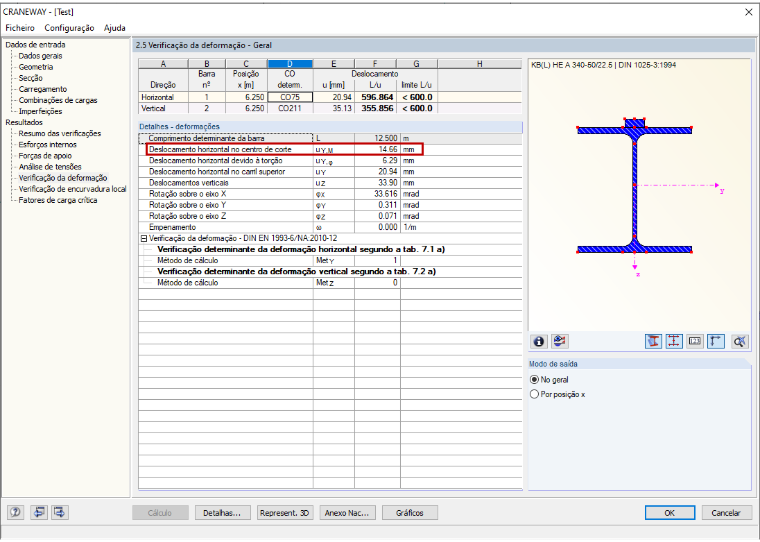Image resolution: width=760 pixels, height=542 pixels.
Task: Click the CO211 cell
Action: click(x=290, y=108)
